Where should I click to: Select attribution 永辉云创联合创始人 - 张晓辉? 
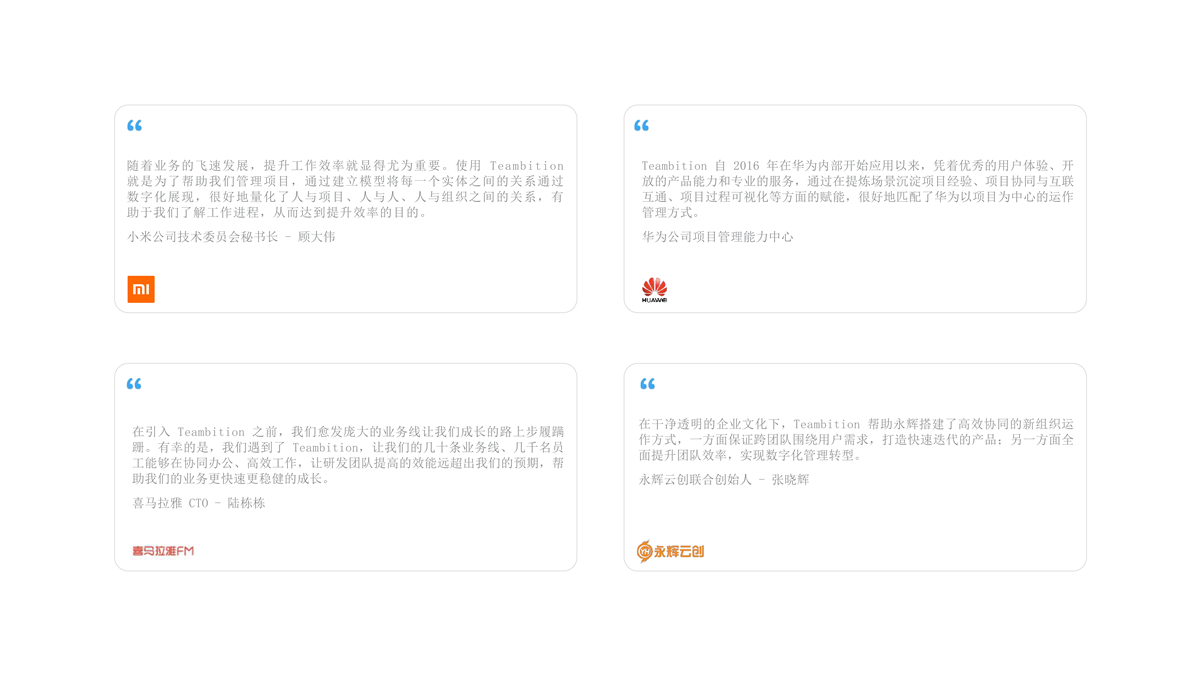pos(724,480)
